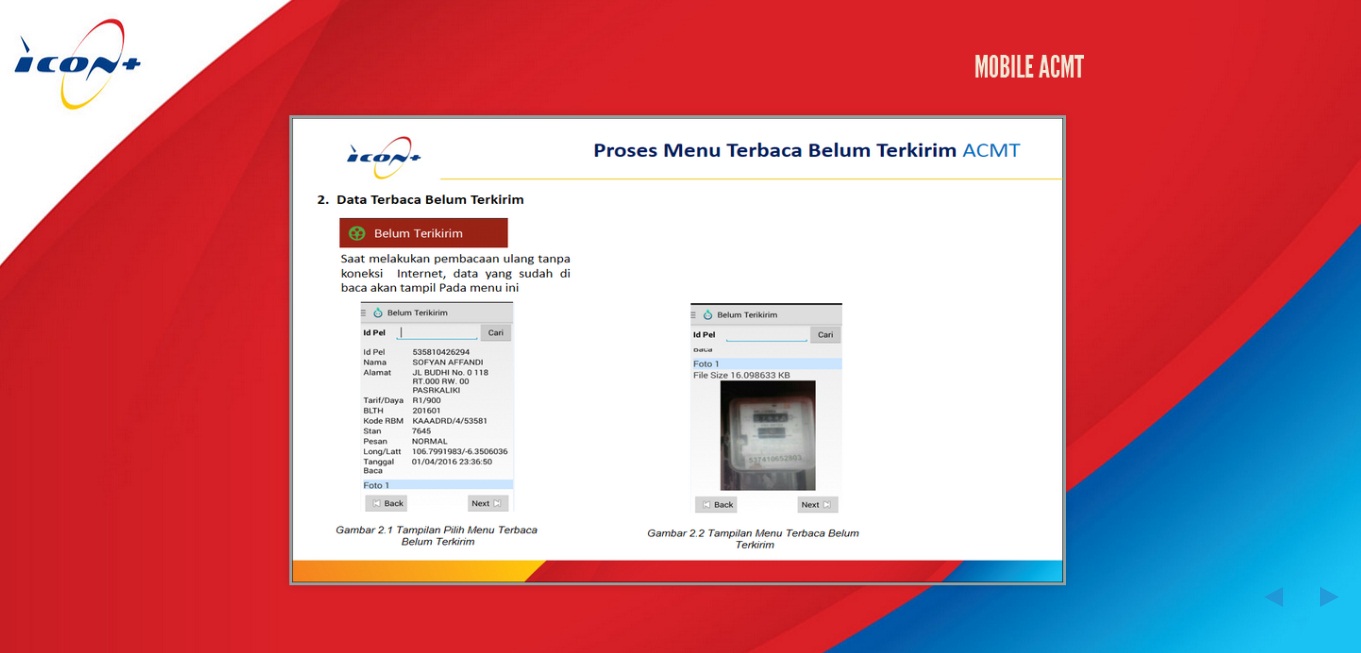Go to the next slide arrow
This screenshot has height=653, width=1361.
tap(1328, 597)
